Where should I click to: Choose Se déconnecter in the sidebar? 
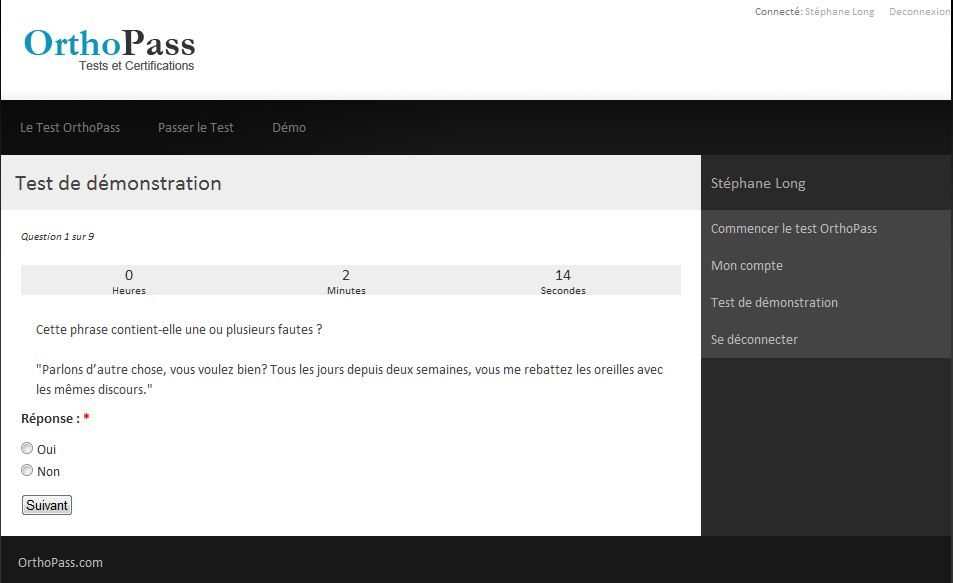pos(754,340)
